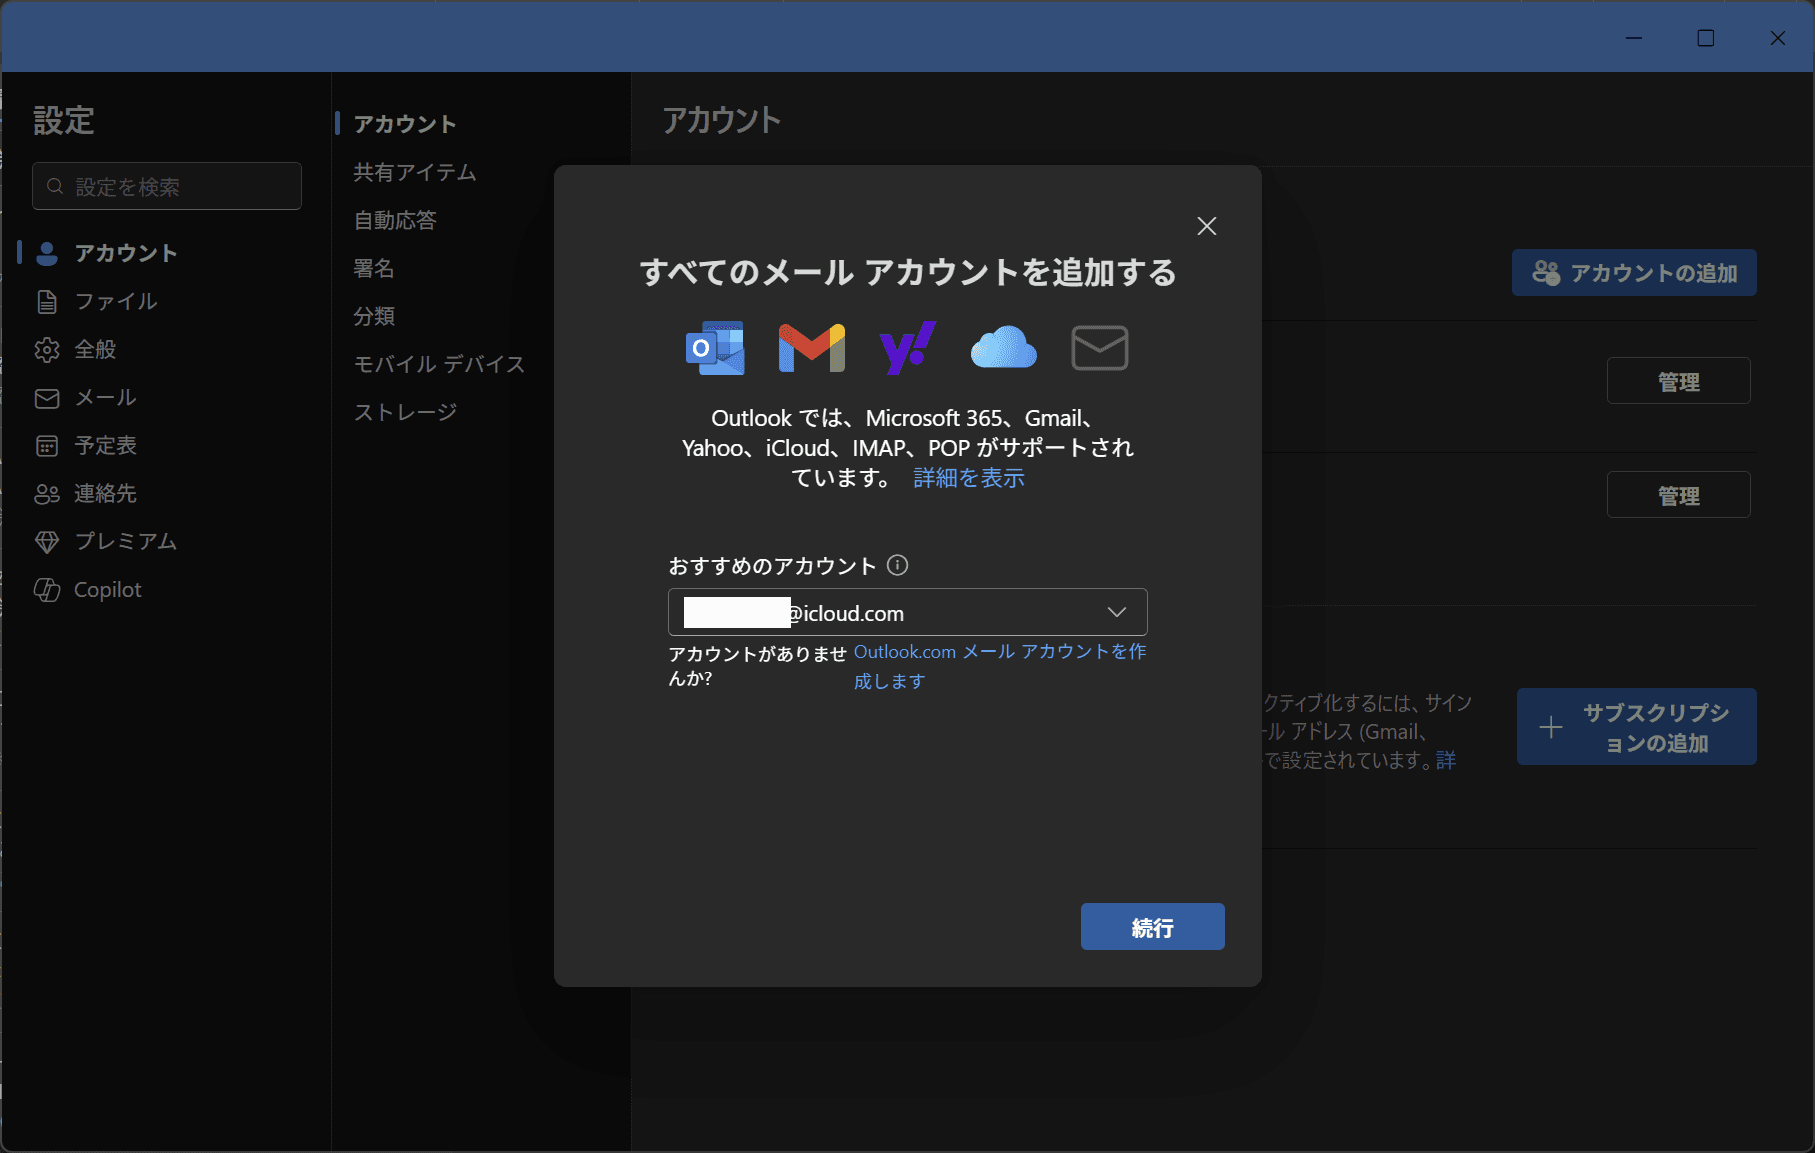The image size is (1815, 1153).
Task: Open the 予定表 settings category
Action: click(105, 446)
